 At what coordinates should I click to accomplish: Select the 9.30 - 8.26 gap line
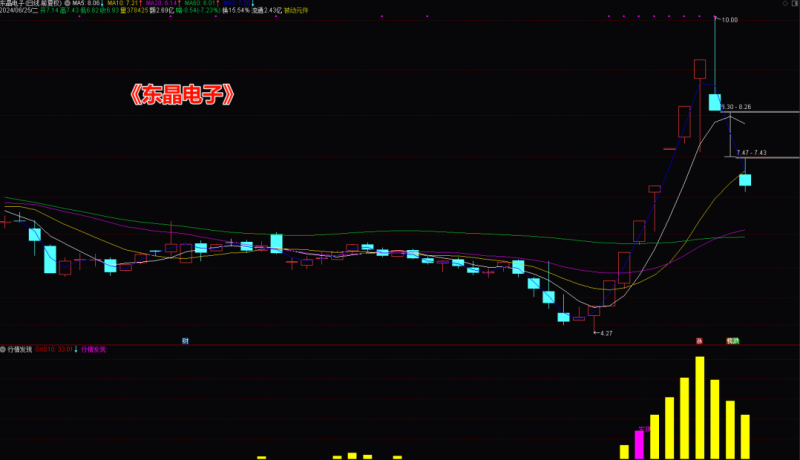coord(765,112)
